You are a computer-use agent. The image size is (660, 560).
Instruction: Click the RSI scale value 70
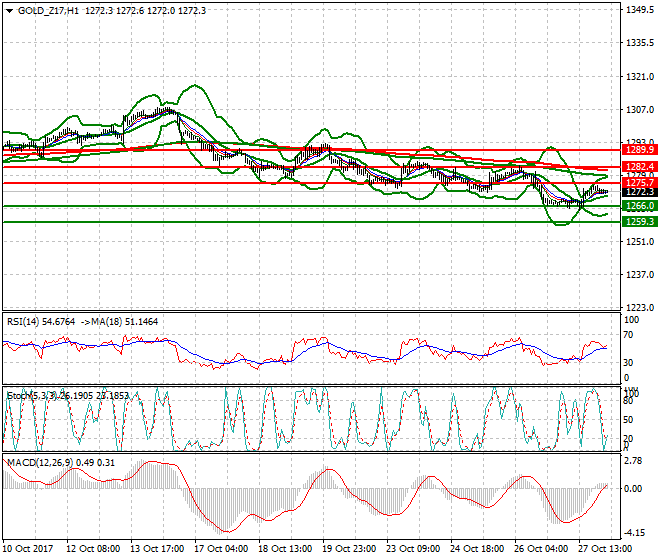click(628, 335)
